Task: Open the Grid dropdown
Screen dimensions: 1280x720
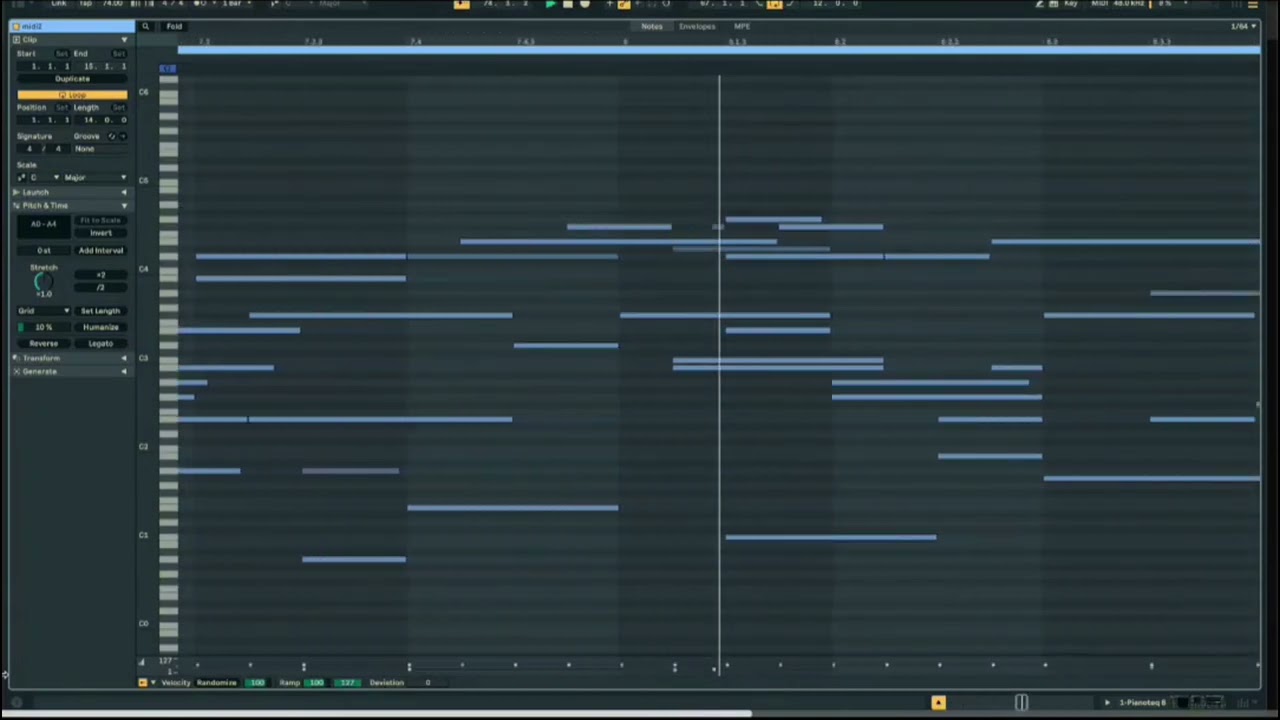Action: pyautogui.click(x=43, y=311)
